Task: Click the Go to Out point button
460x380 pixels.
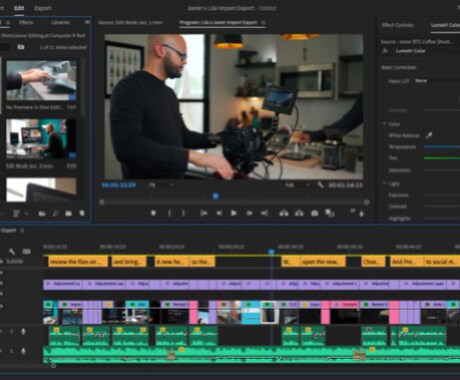Action: pyautogui.click(x=264, y=213)
